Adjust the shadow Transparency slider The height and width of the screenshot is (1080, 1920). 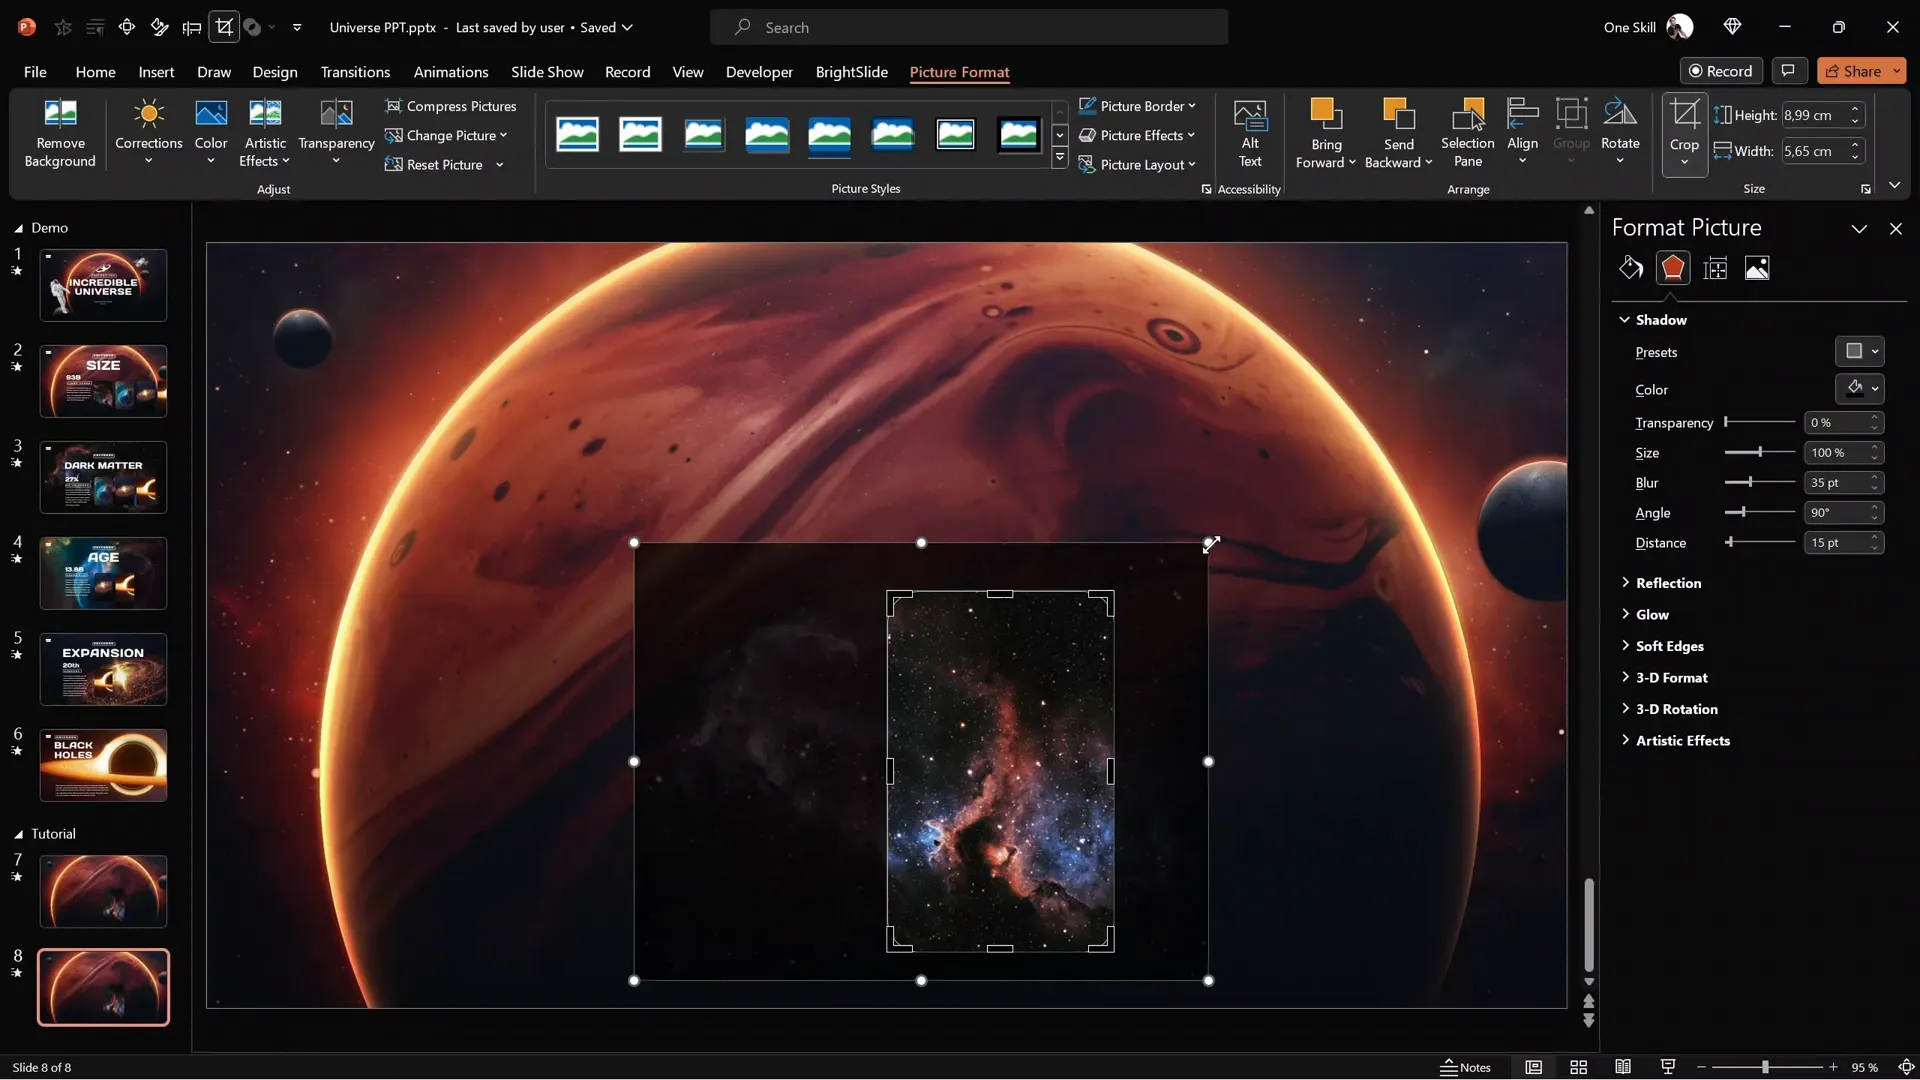pos(1760,422)
